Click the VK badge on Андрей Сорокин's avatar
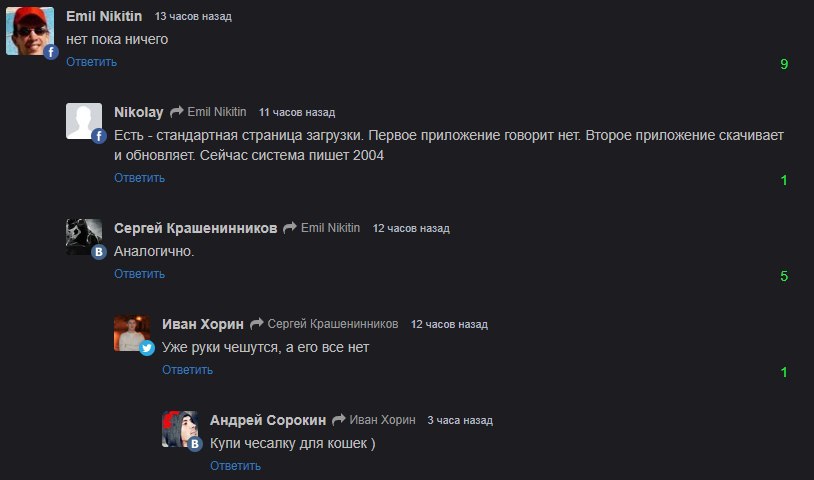Image resolution: width=814 pixels, height=480 pixels. coord(195,444)
